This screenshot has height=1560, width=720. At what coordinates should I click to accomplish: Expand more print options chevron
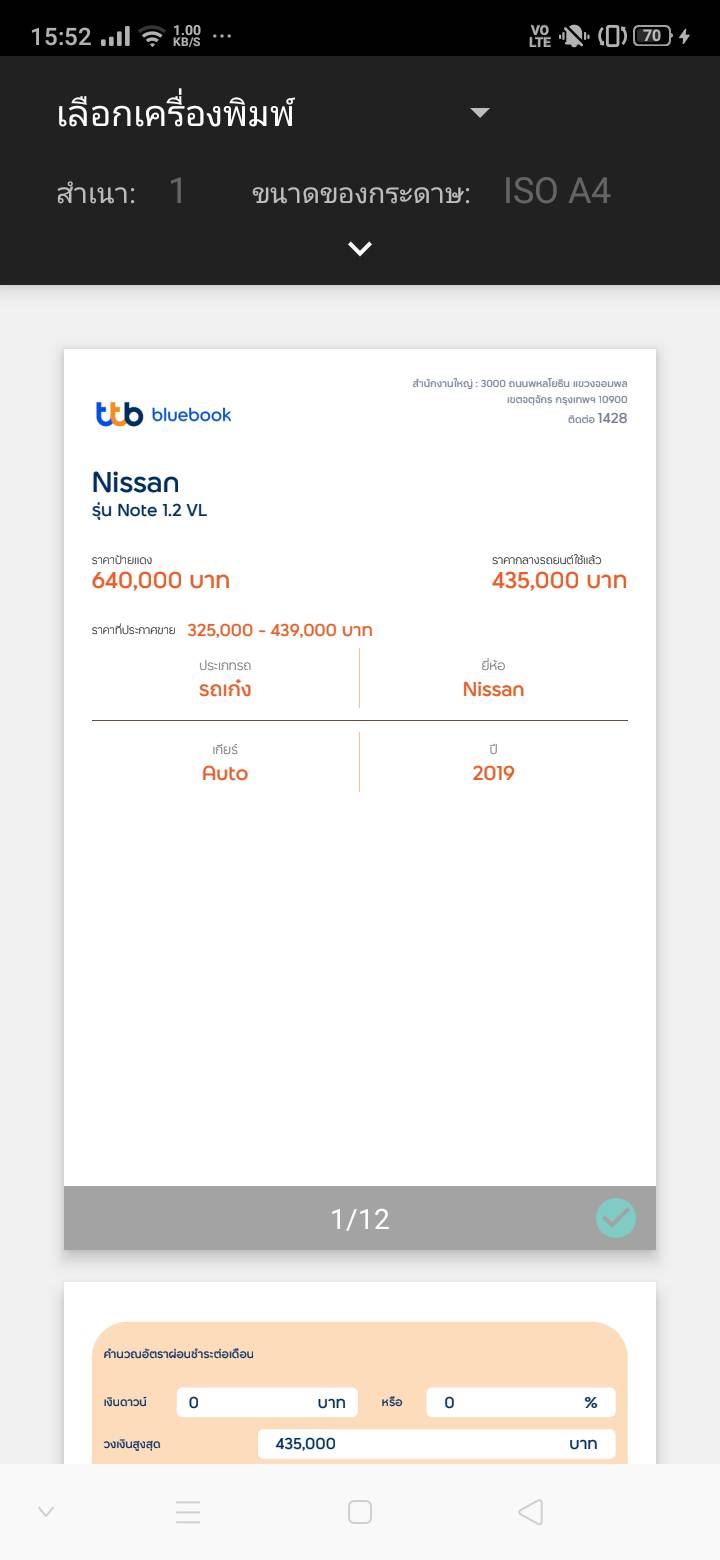click(x=360, y=249)
